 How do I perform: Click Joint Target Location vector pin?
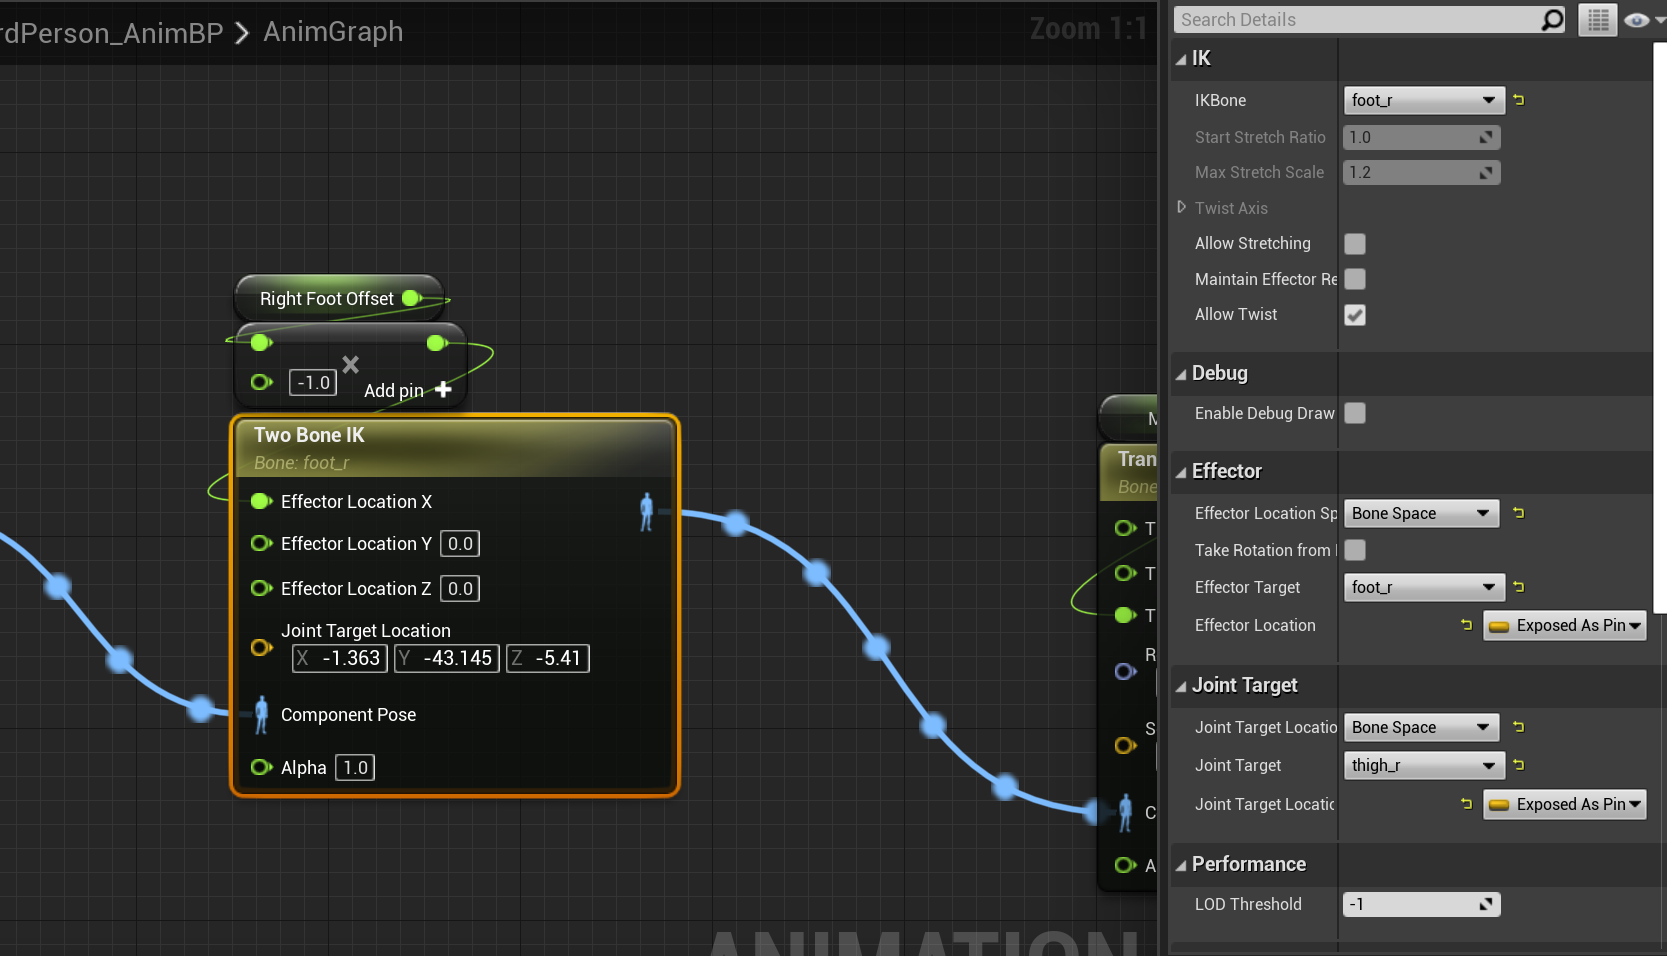pyautogui.click(x=261, y=647)
